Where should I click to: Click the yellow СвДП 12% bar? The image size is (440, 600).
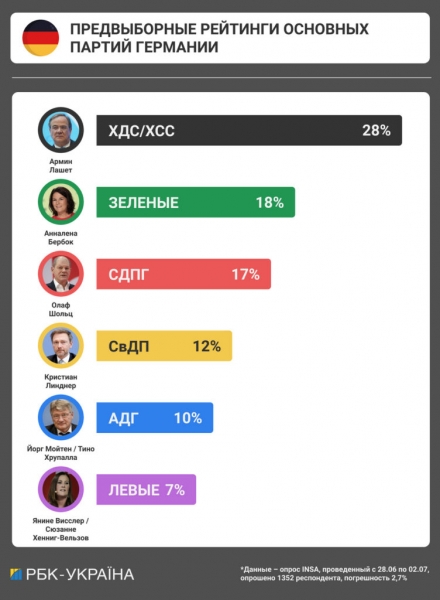pyautogui.click(x=164, y=346)
